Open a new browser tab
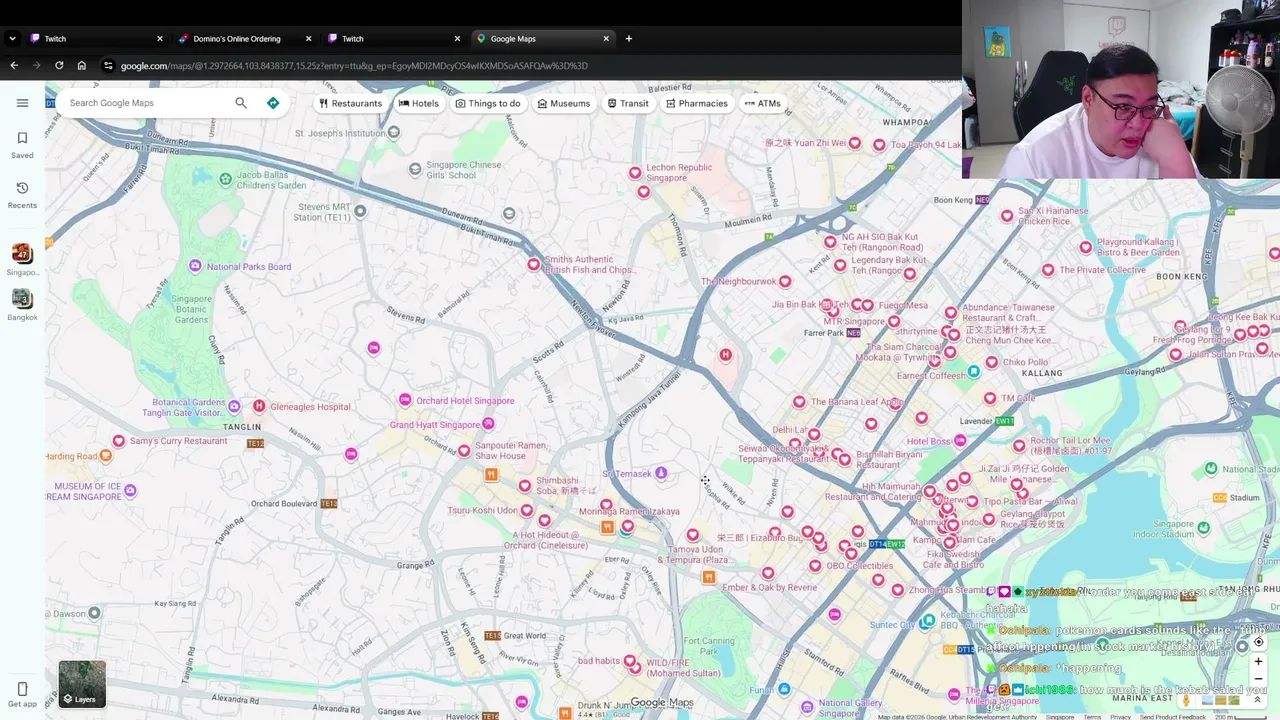This screenshot has height=720, width=1280. tap(629, 38)
